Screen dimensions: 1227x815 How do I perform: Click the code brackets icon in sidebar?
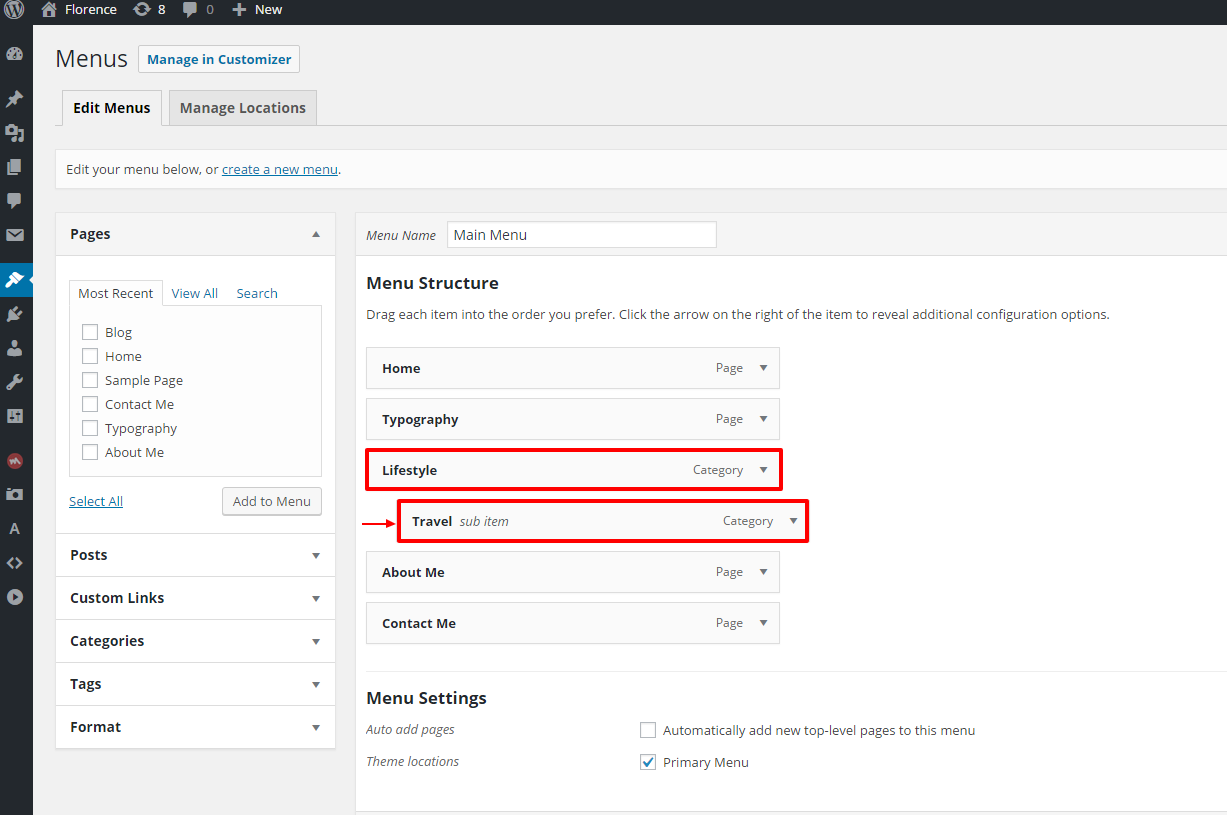[15, 563]
